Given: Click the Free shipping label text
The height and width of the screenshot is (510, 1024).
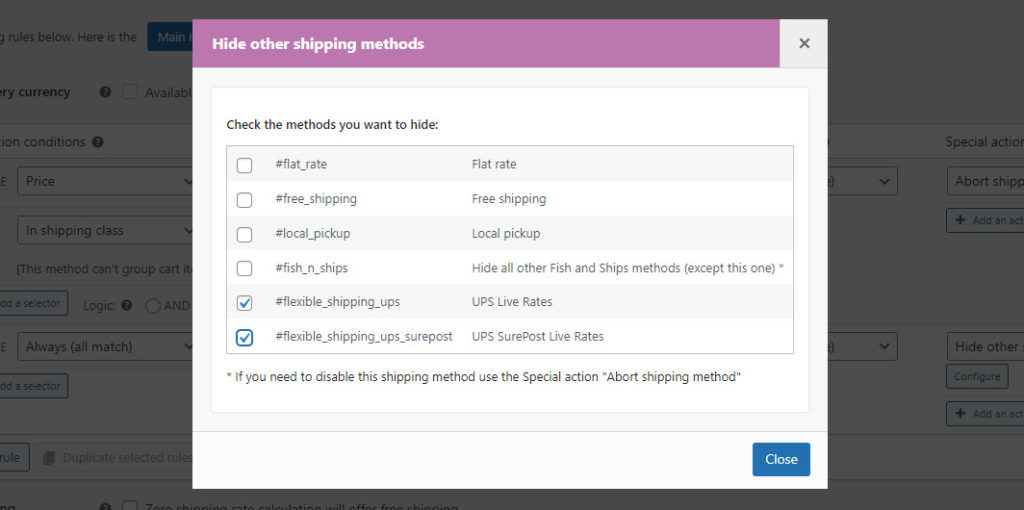Looking at the screenshot, I should click(509, 199).
